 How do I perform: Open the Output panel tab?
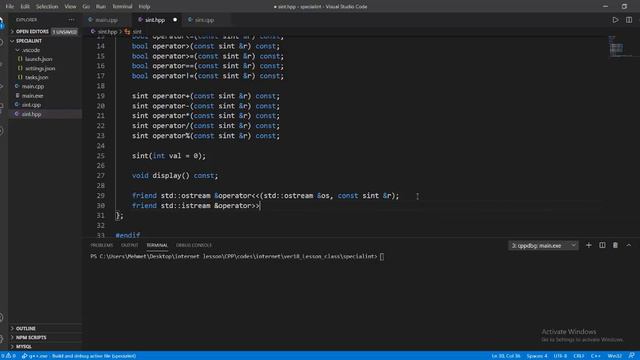[x=129, y=245]
